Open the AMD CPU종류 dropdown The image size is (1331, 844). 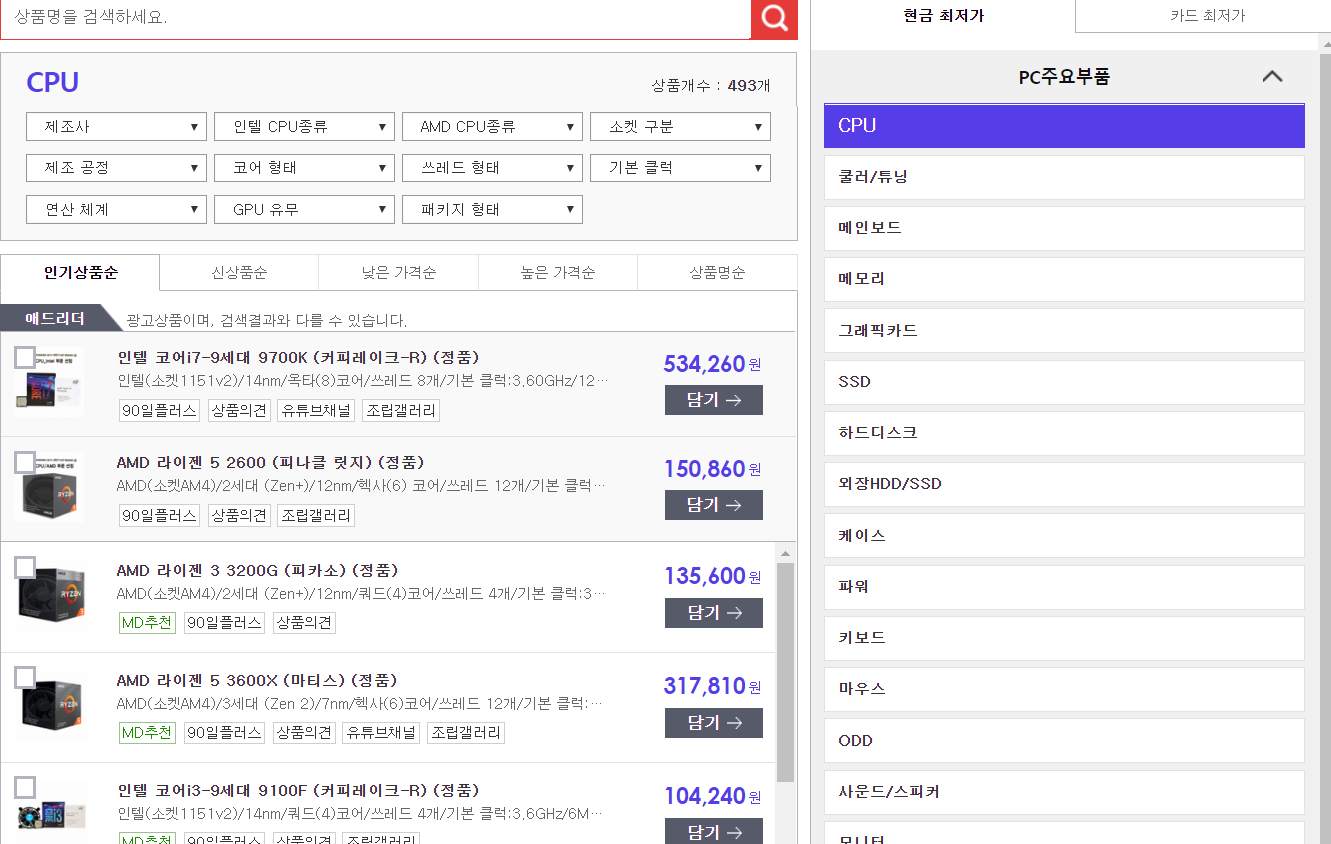[x=492, y=127]
